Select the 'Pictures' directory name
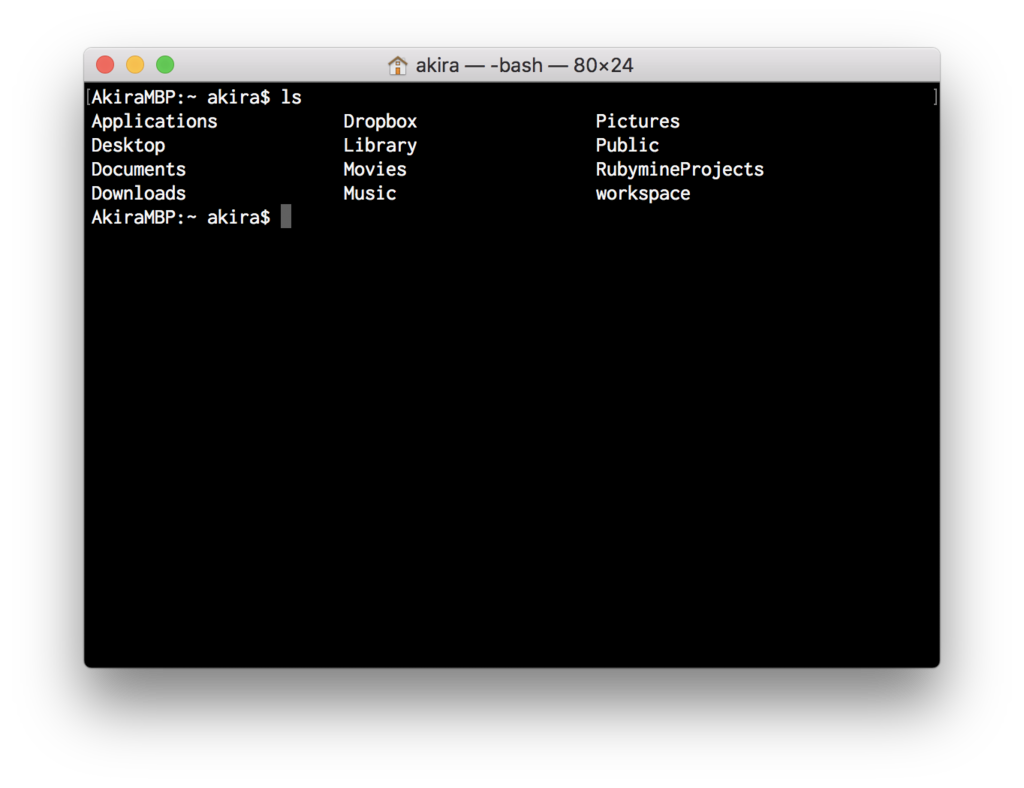Screen dimensions: 1024x788 [637, 121]
